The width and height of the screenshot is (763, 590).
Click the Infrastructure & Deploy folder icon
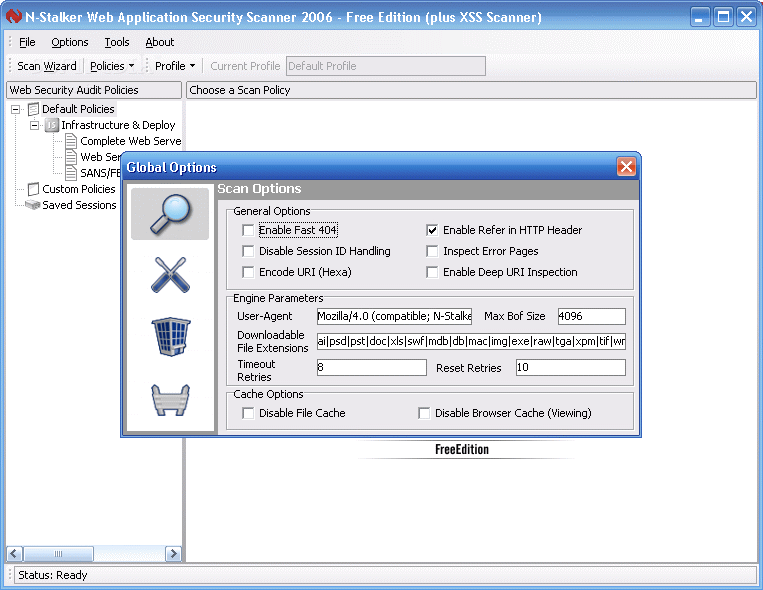[x=52, y=125]
